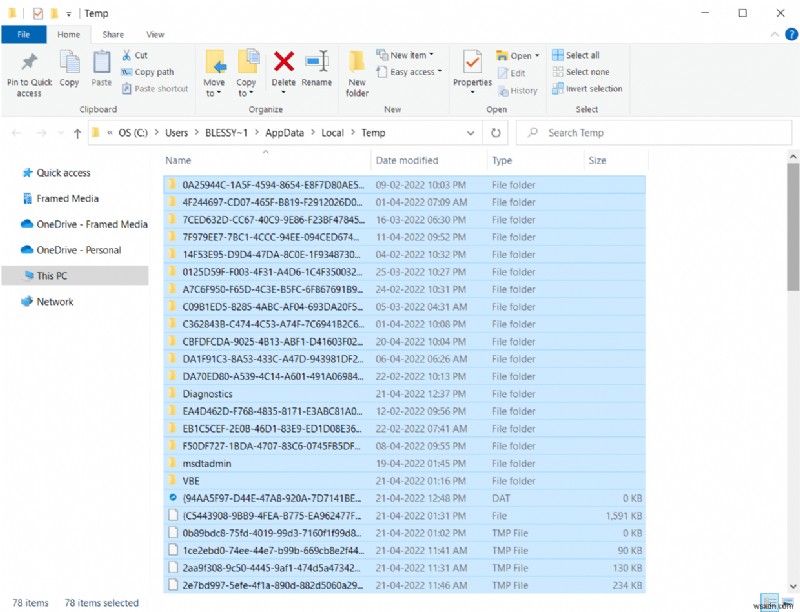Click the Copy icon in the ribbon
This screenshot has height=612, width=800.
69,65
